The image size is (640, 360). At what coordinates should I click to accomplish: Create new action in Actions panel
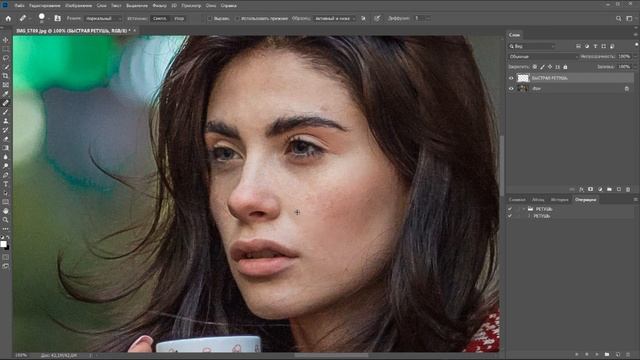pos(618,354)
